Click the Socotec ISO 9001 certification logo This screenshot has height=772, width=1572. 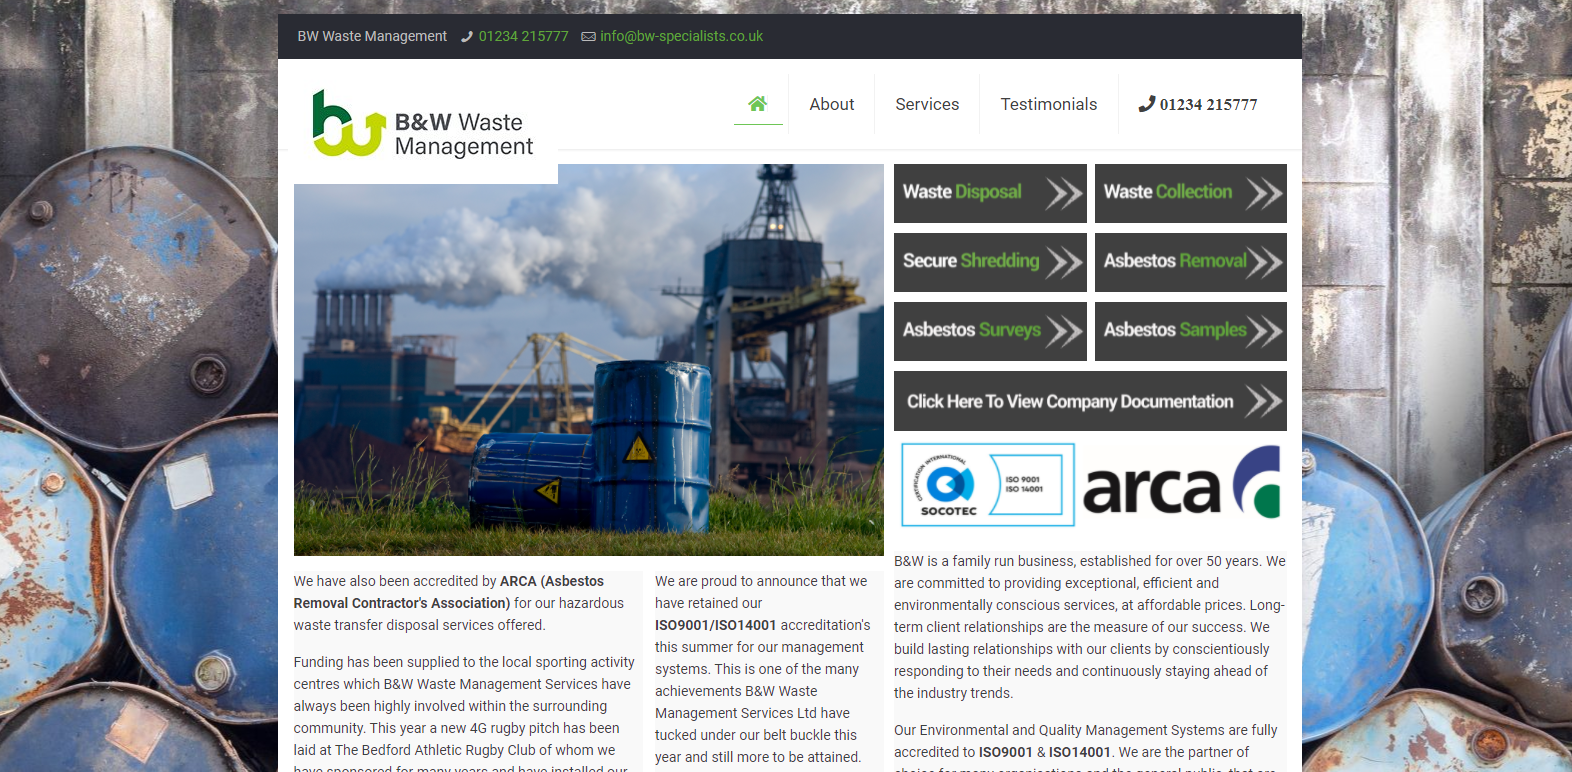click(x=988, y=485)
